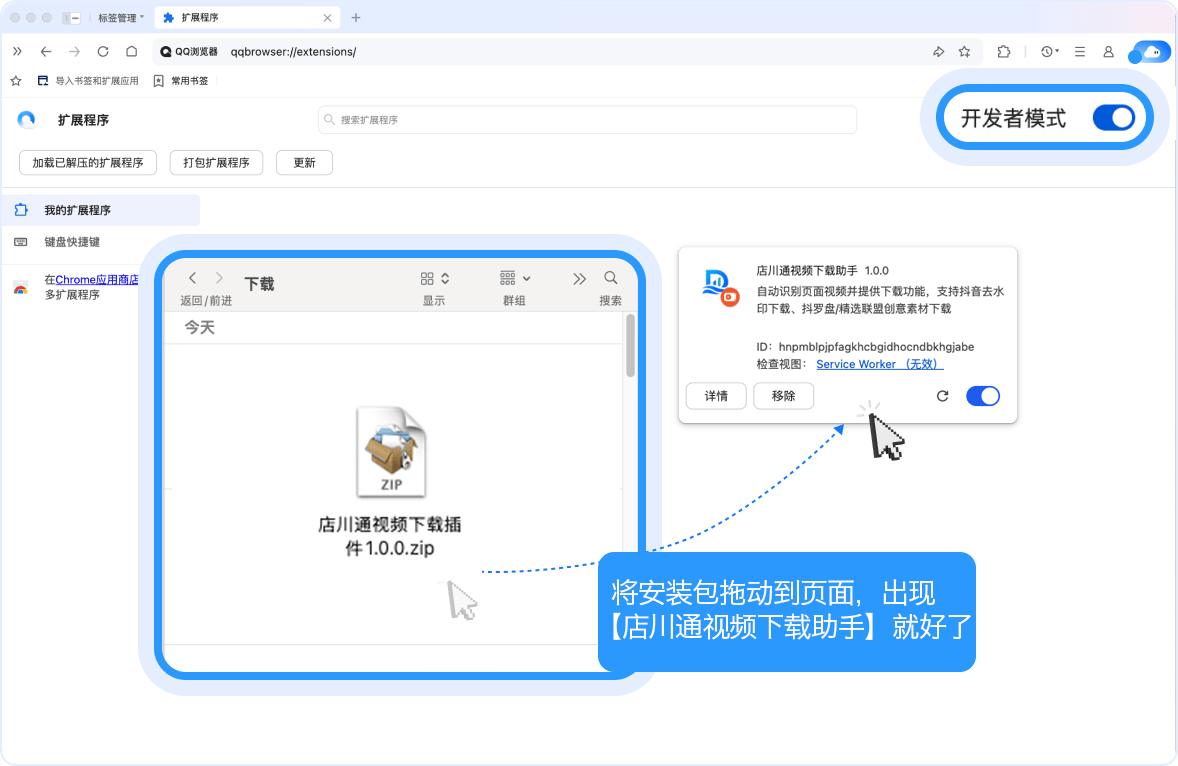Image resolution: width=1178 pixels, height=766 pixels.
Task: Click 打包扩展程序 button
Action: (x=216, y=162)
